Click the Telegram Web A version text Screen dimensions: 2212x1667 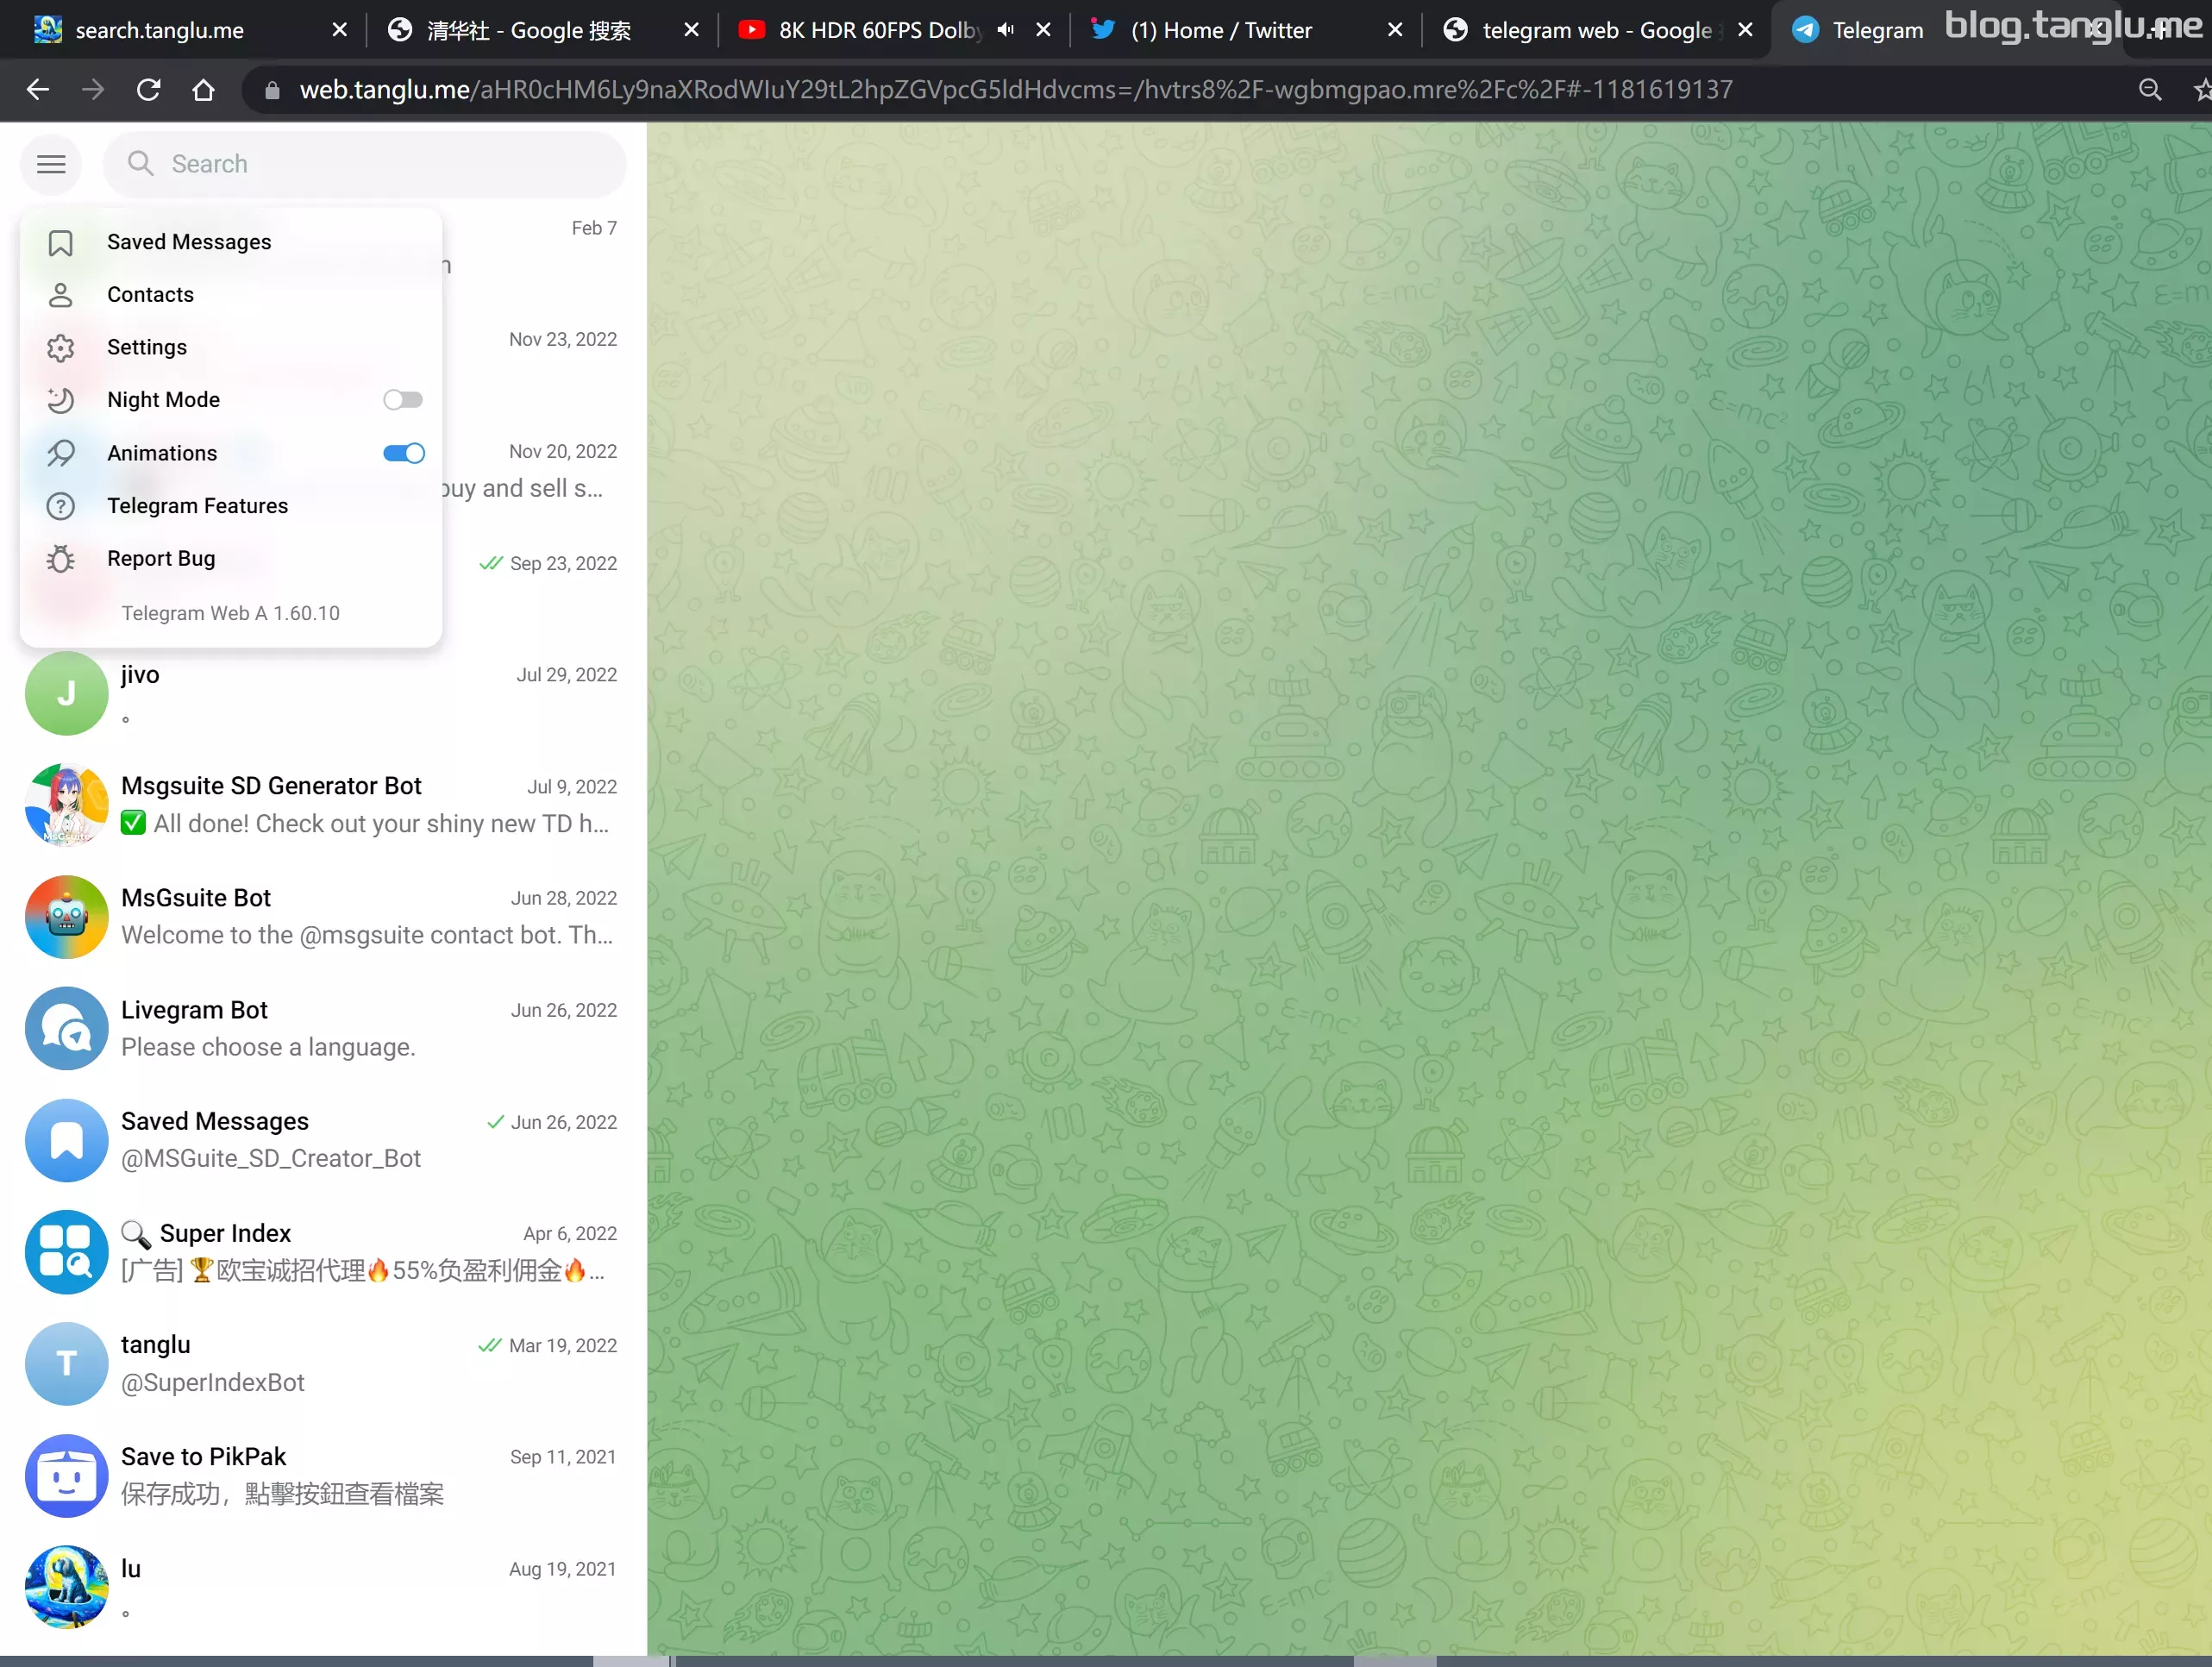tap(230, 613)
